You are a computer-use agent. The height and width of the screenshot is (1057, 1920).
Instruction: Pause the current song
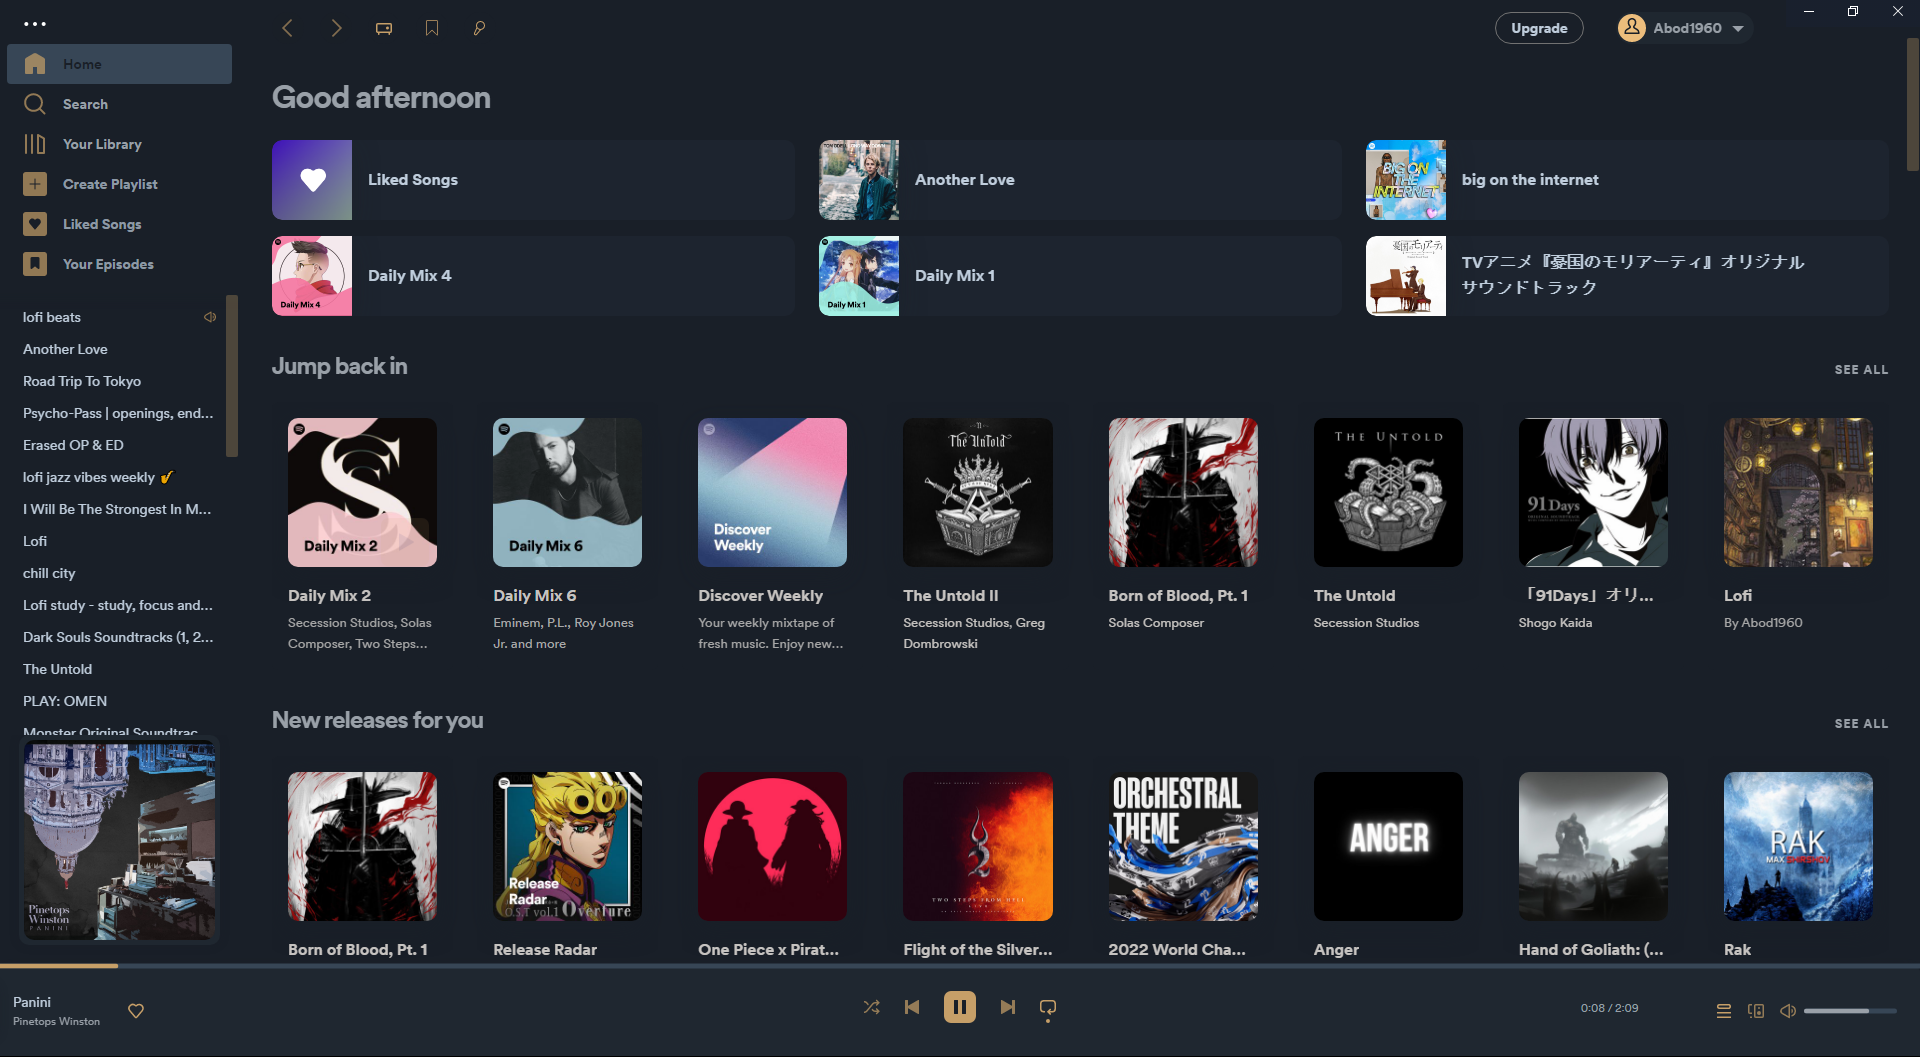click(960, 1007)
